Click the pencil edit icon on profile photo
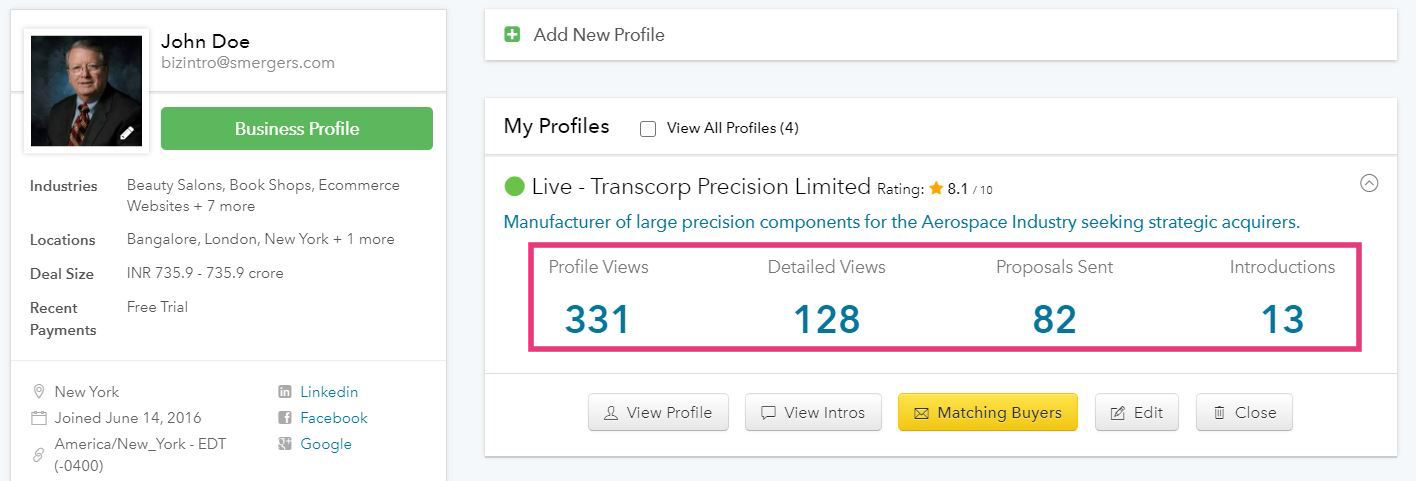The width and height of the screenshot is (1416, 481). pyautogui.click(x=127, y=133)
